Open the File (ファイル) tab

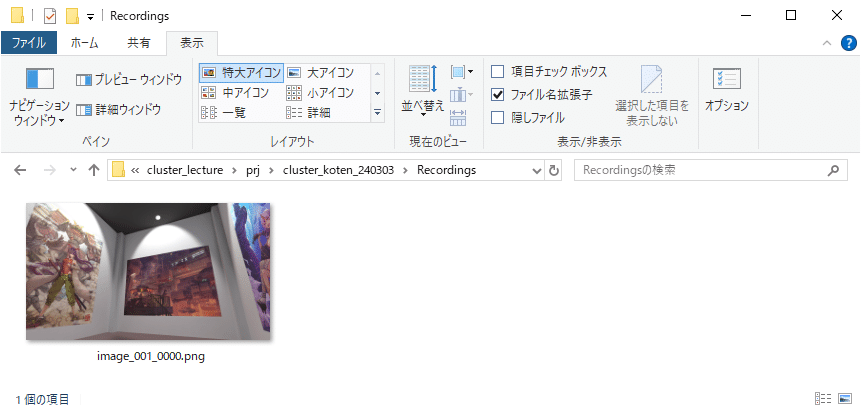[29, 43]
